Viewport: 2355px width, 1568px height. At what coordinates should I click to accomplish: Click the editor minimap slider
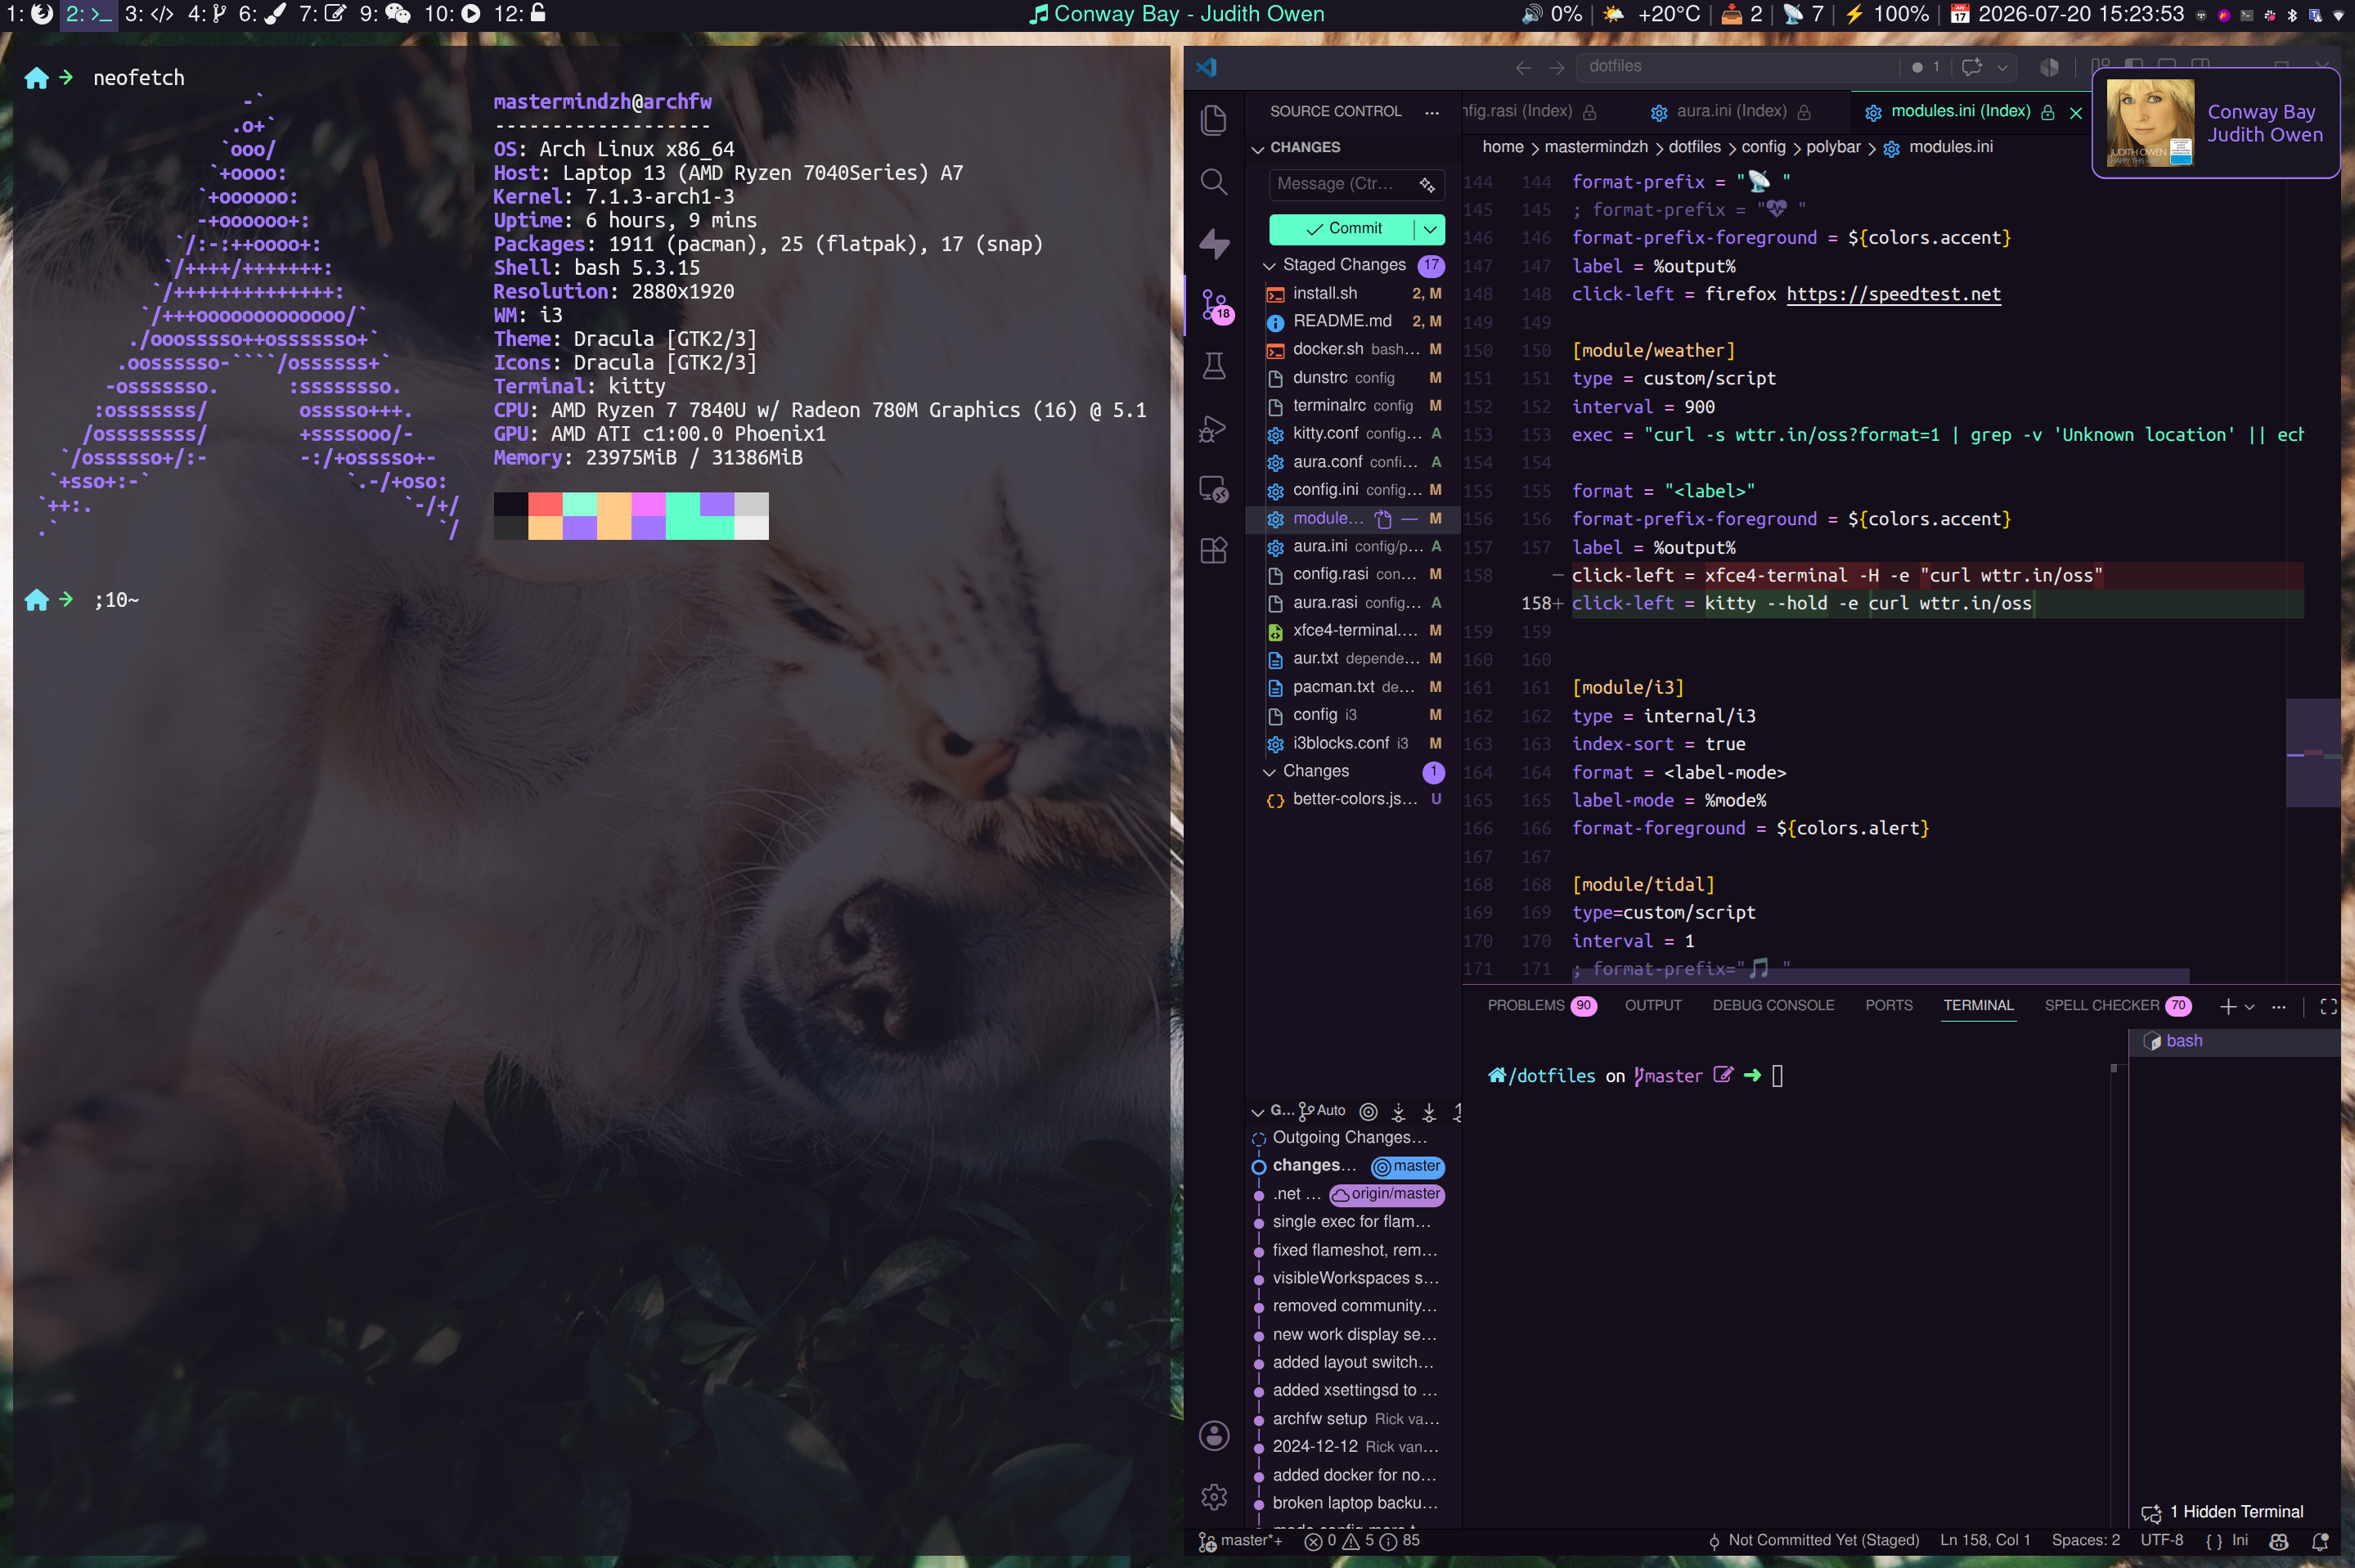[2312, 753]
